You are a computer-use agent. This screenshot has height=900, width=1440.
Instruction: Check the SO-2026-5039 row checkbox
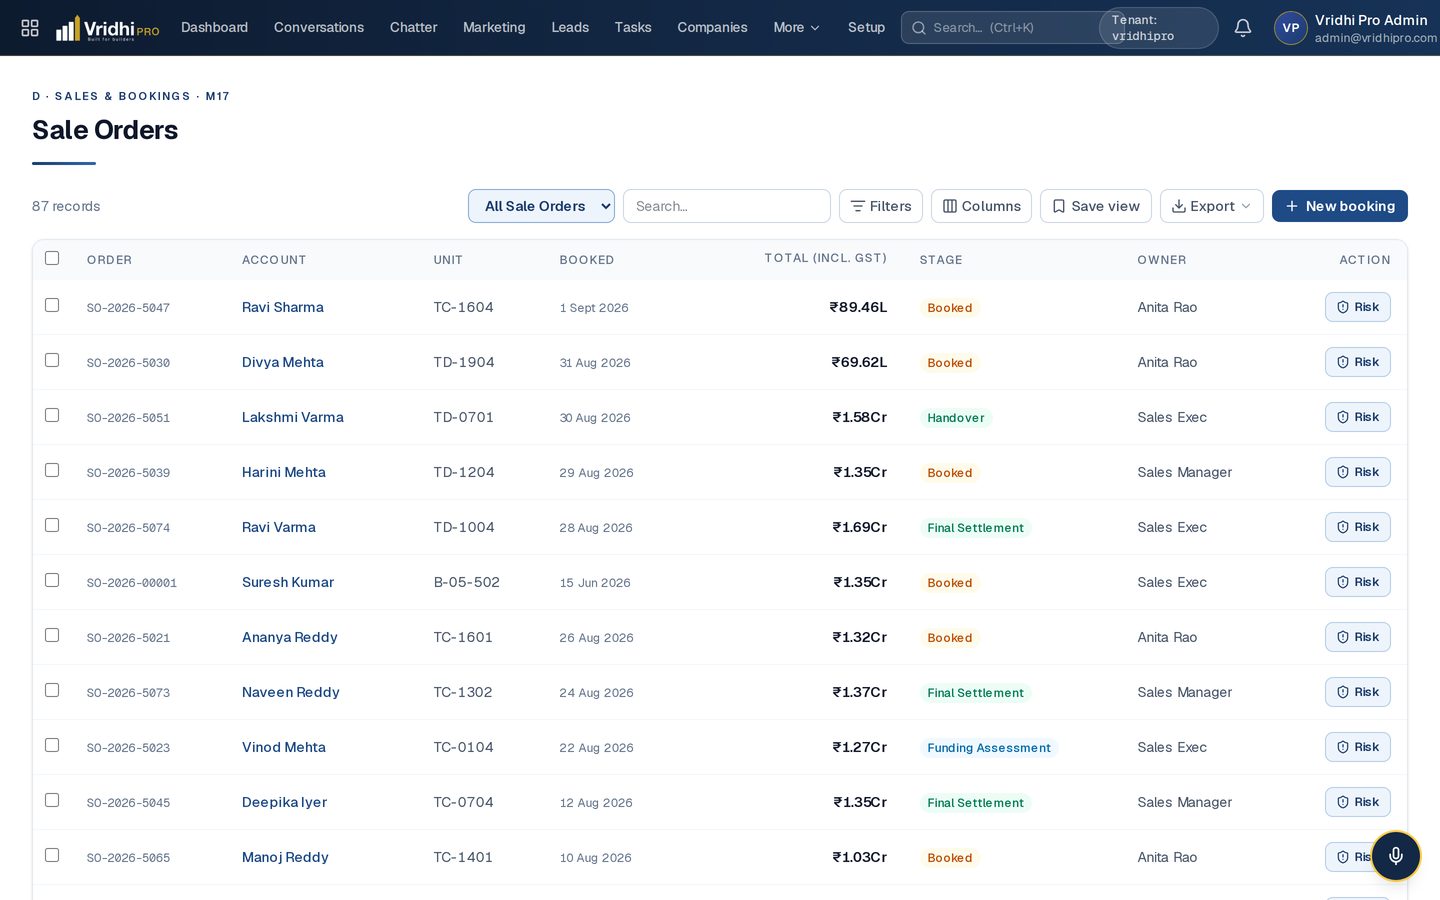click(x=52, y=470)
